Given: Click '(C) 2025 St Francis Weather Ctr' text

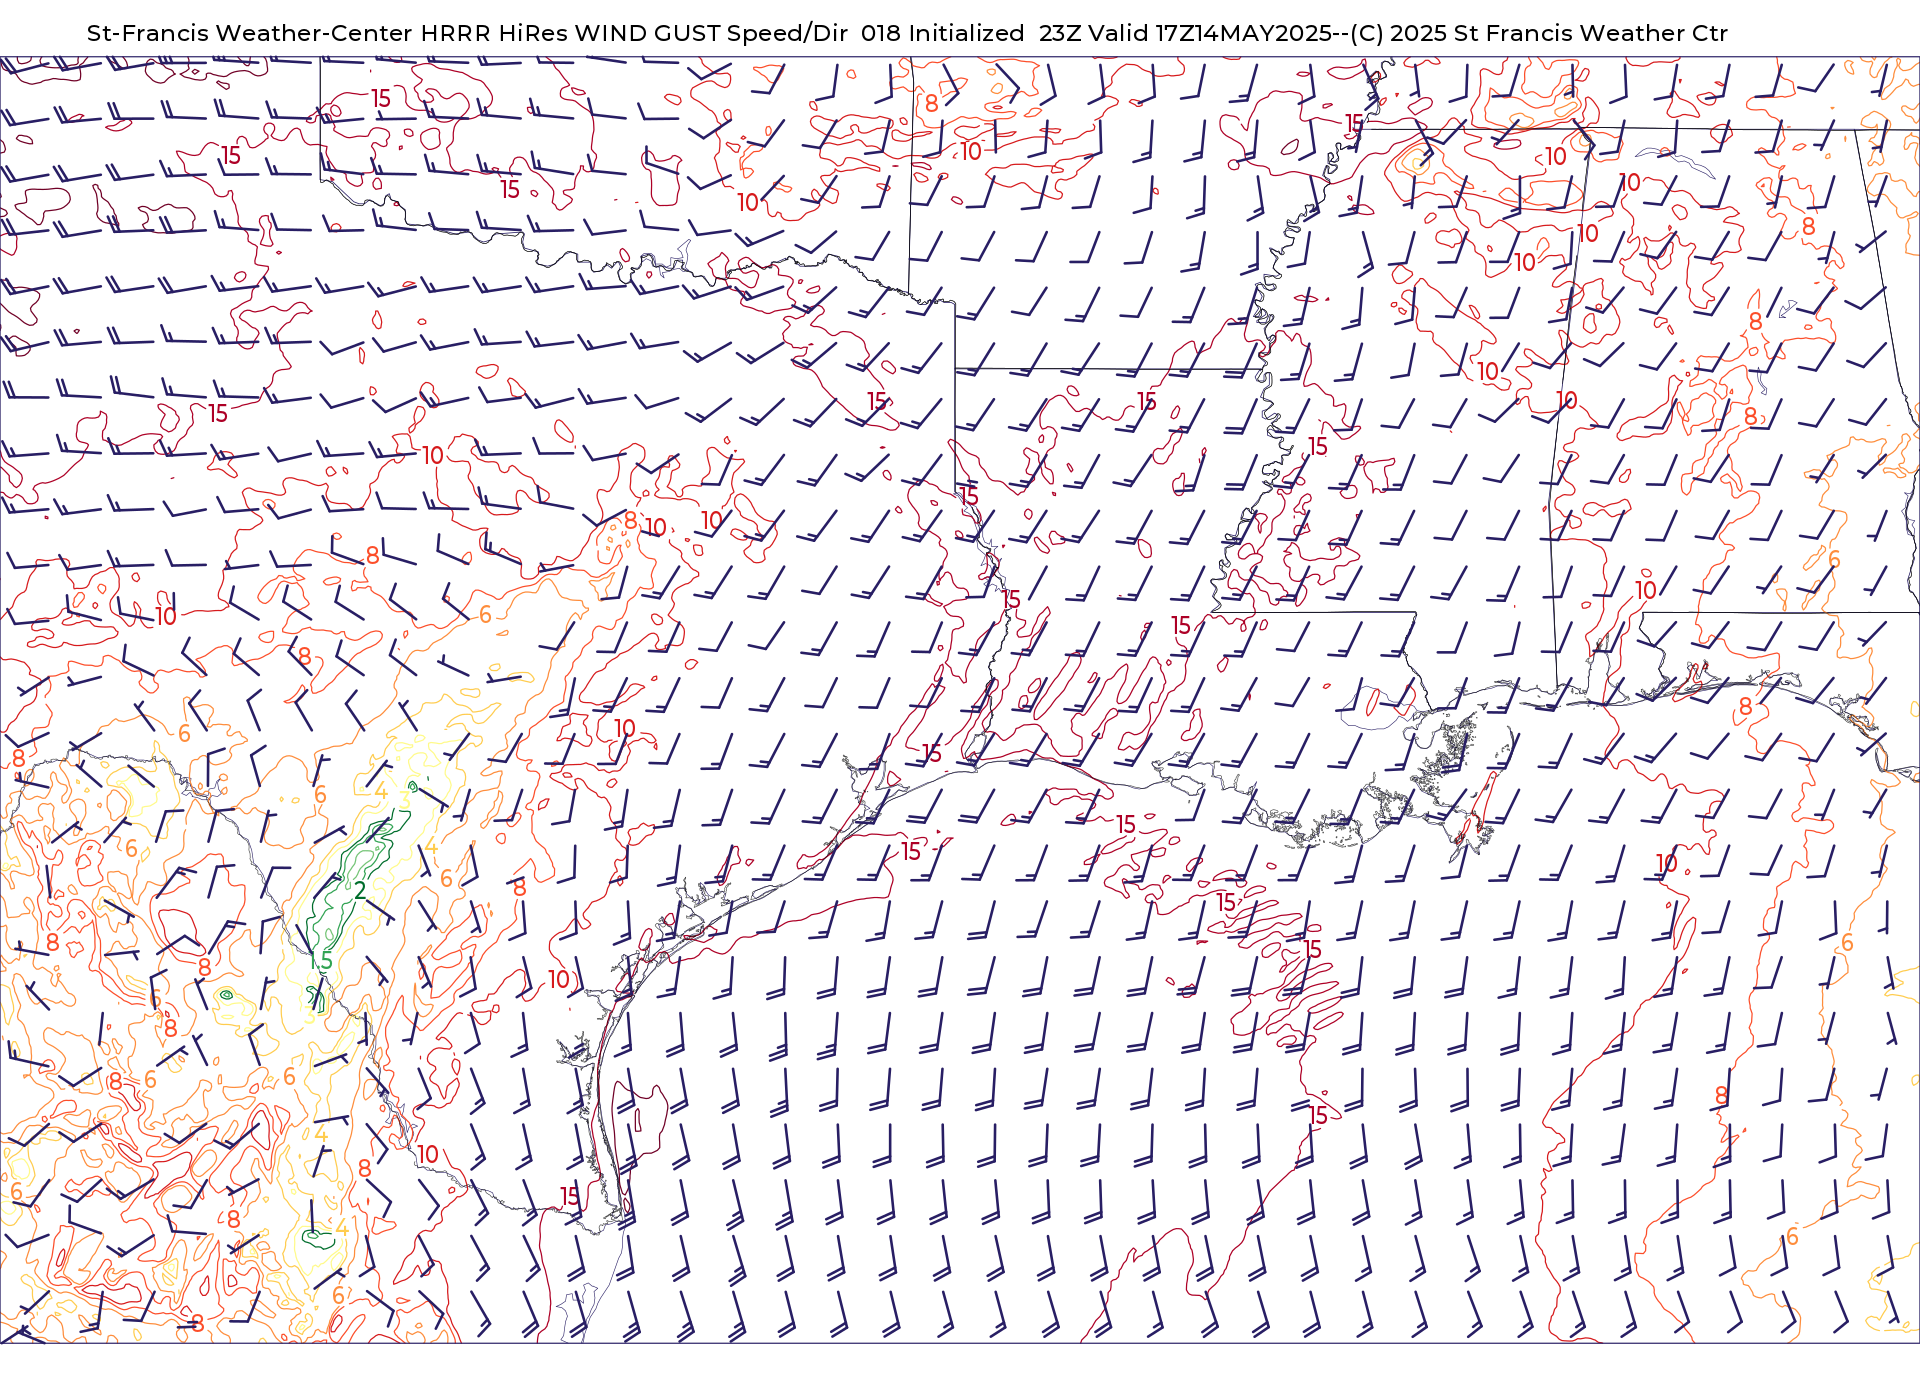Looking at the screenshot, I should pyautogui.click(x=1539, y=33).
